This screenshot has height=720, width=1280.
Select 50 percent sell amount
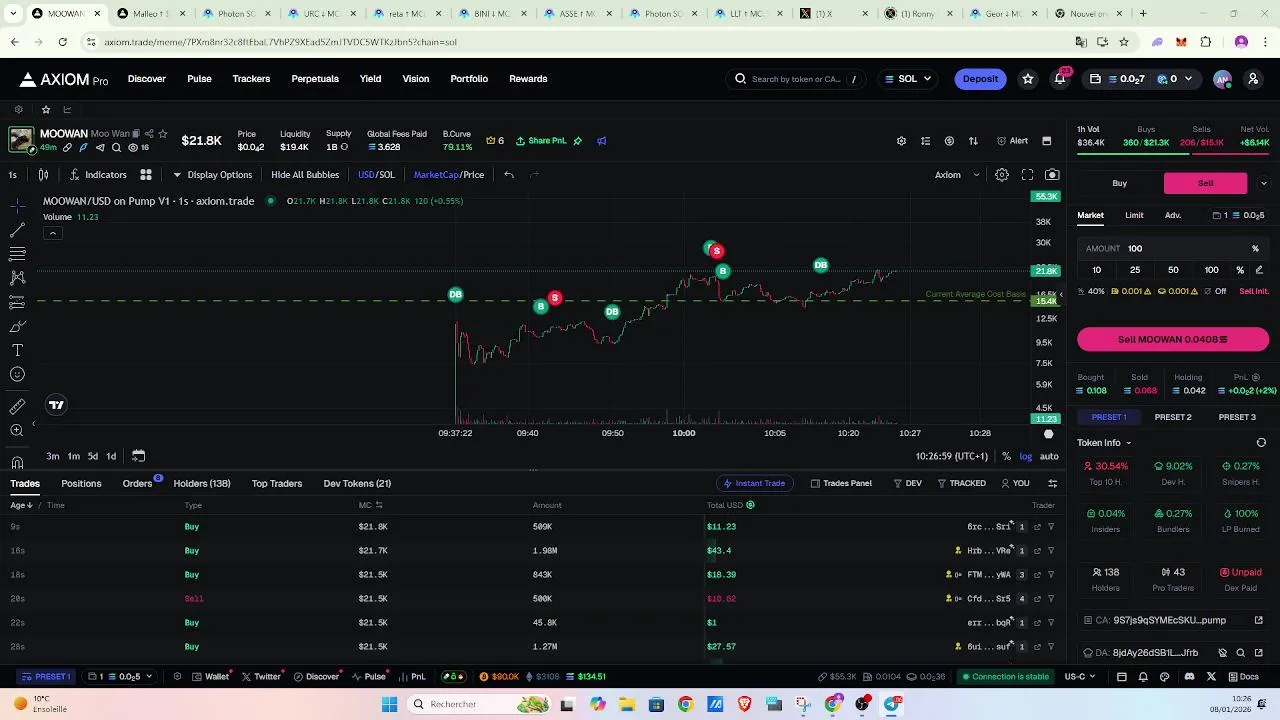(x=1173, y=270)
